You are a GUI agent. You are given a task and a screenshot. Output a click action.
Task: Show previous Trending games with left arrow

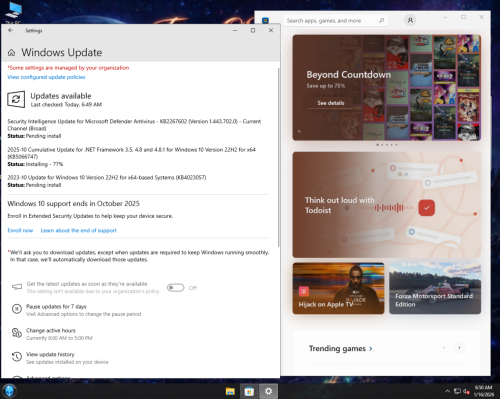pyautogui.click(x=444, y=348)
